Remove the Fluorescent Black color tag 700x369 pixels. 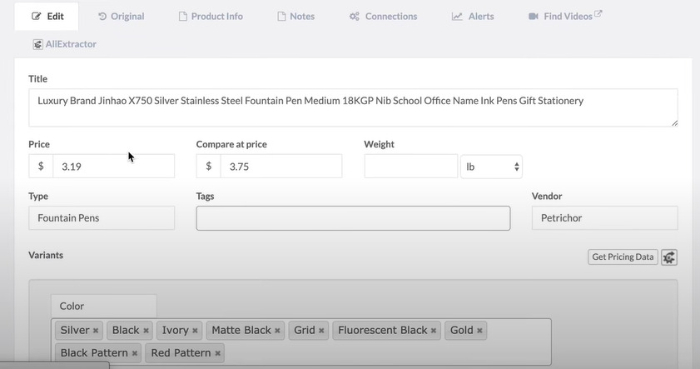click(433, 331)
